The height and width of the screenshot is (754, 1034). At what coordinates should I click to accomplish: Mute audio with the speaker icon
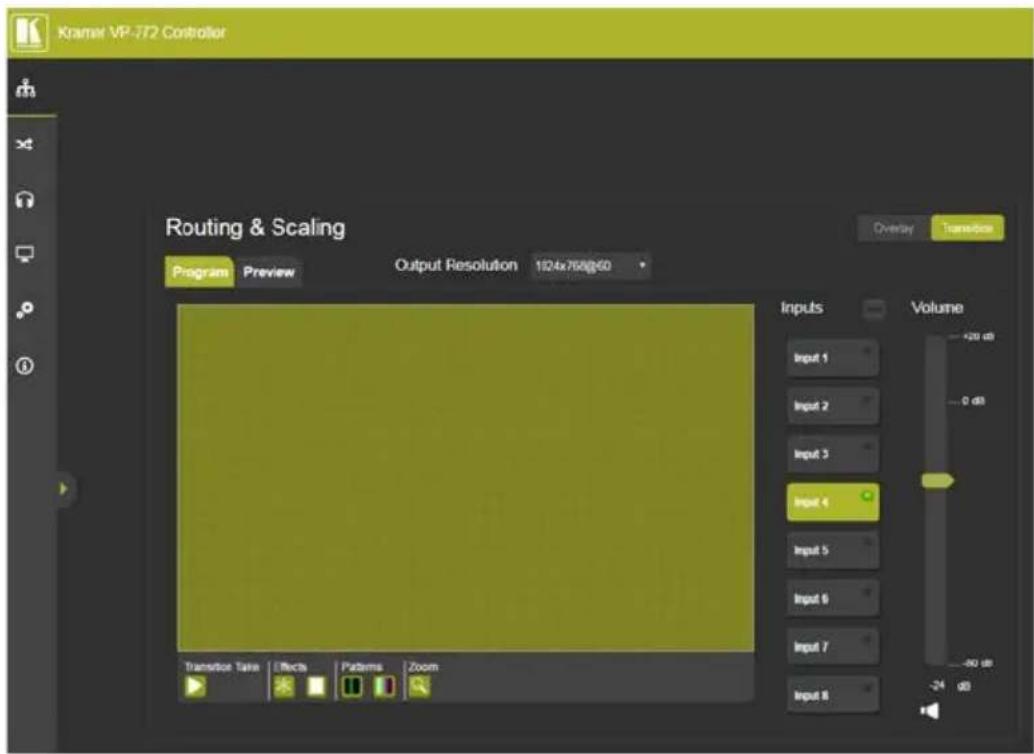pyautogui.click(x=930, y=710)
